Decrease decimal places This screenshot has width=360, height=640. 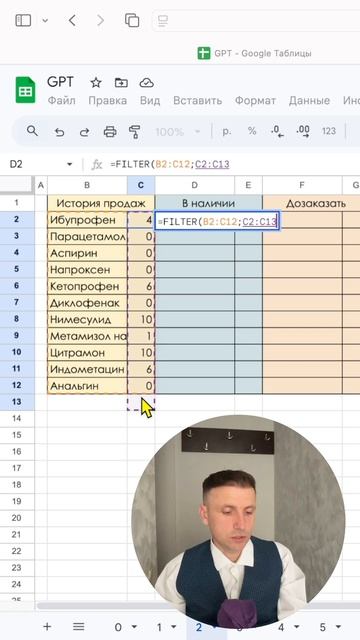click(277, 131)
